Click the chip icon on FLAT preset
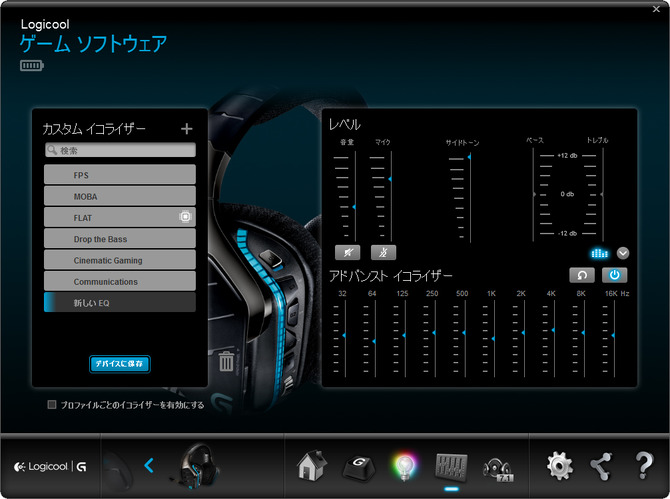The width and height of the screenshot is (670, 499). pyautogui.click(x=185, y=217)
